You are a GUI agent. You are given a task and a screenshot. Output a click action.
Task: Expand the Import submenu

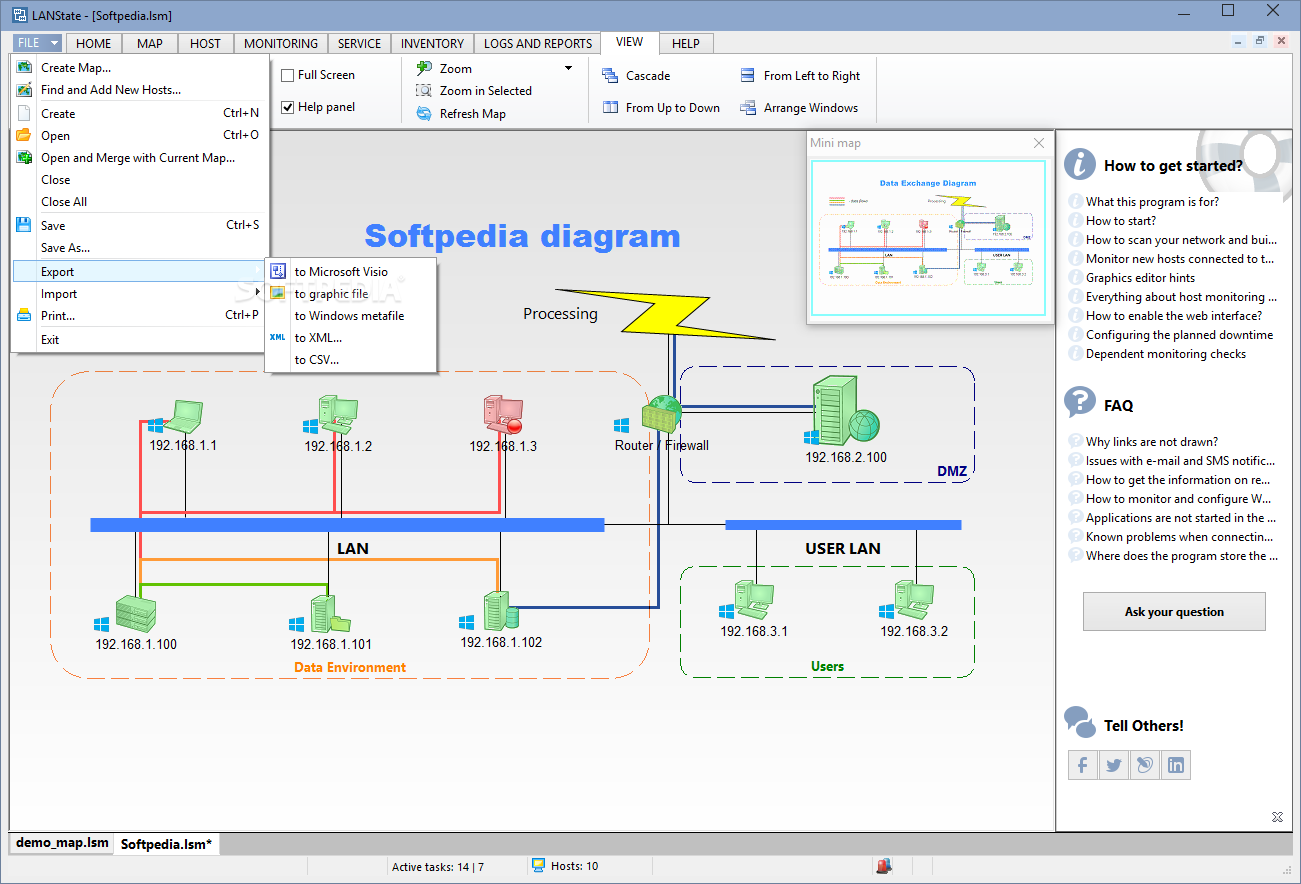click(140, 293)
